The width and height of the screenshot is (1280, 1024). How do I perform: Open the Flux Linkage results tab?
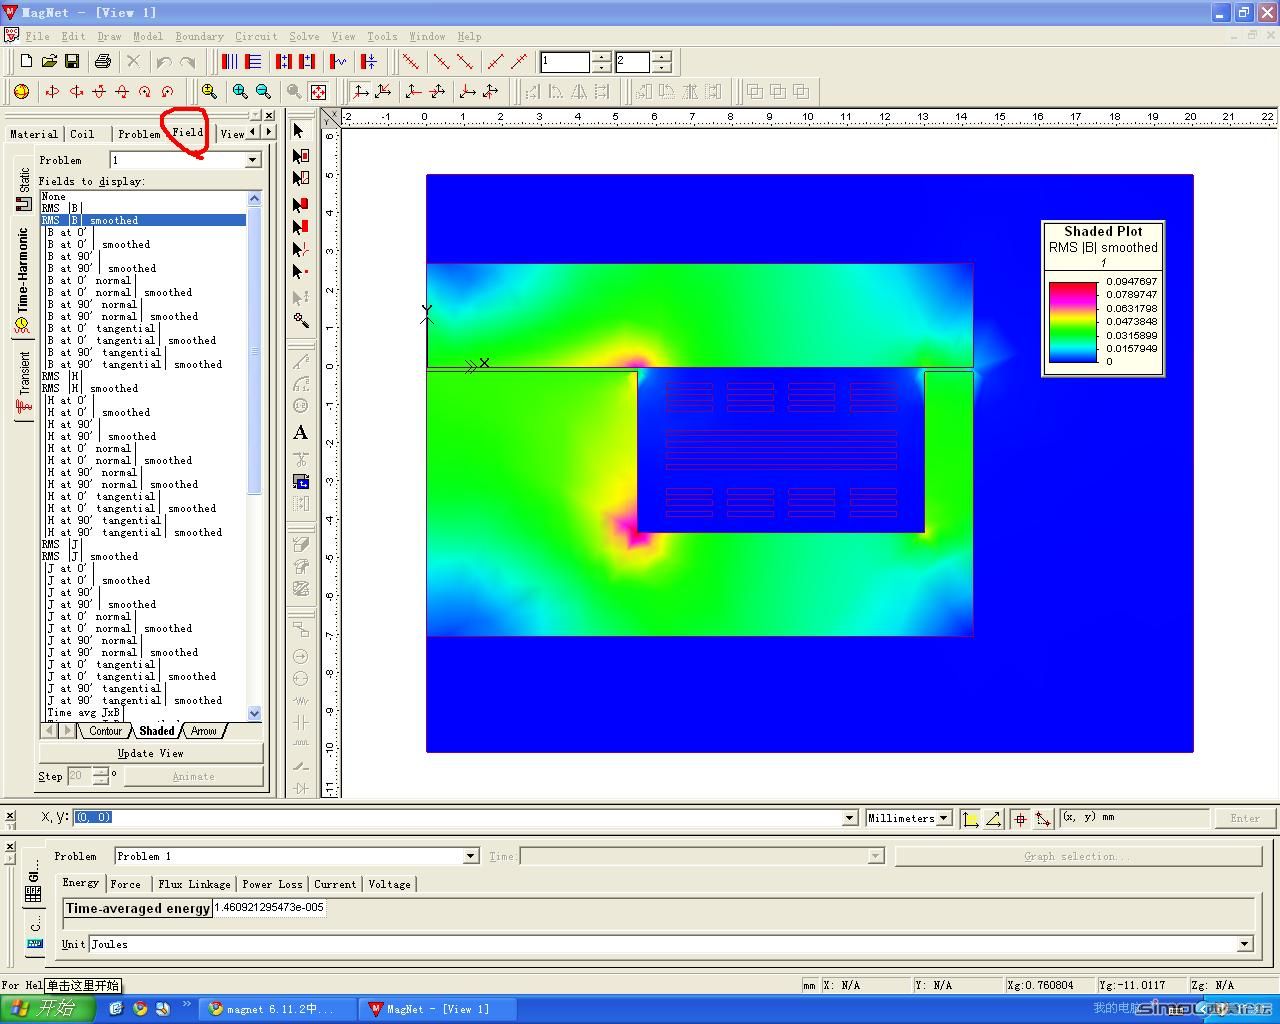194,884
